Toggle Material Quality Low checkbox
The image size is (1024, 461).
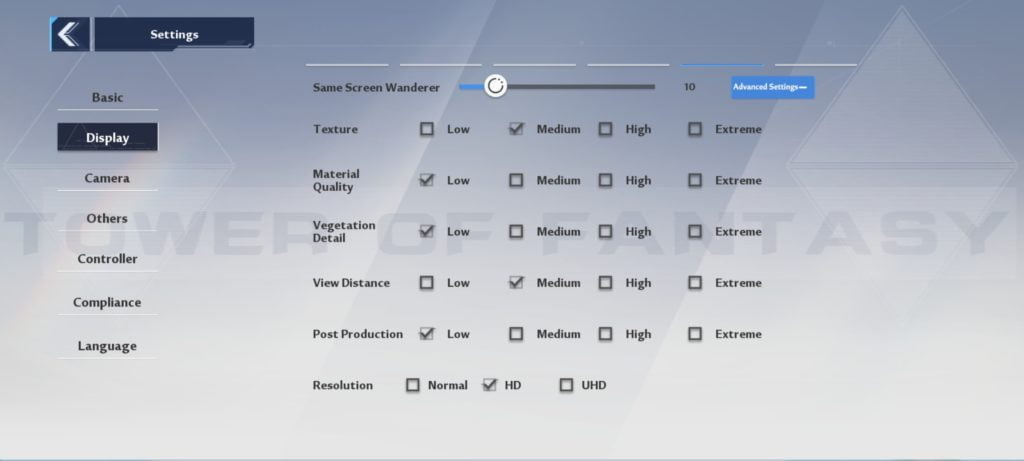pos(426,180)
